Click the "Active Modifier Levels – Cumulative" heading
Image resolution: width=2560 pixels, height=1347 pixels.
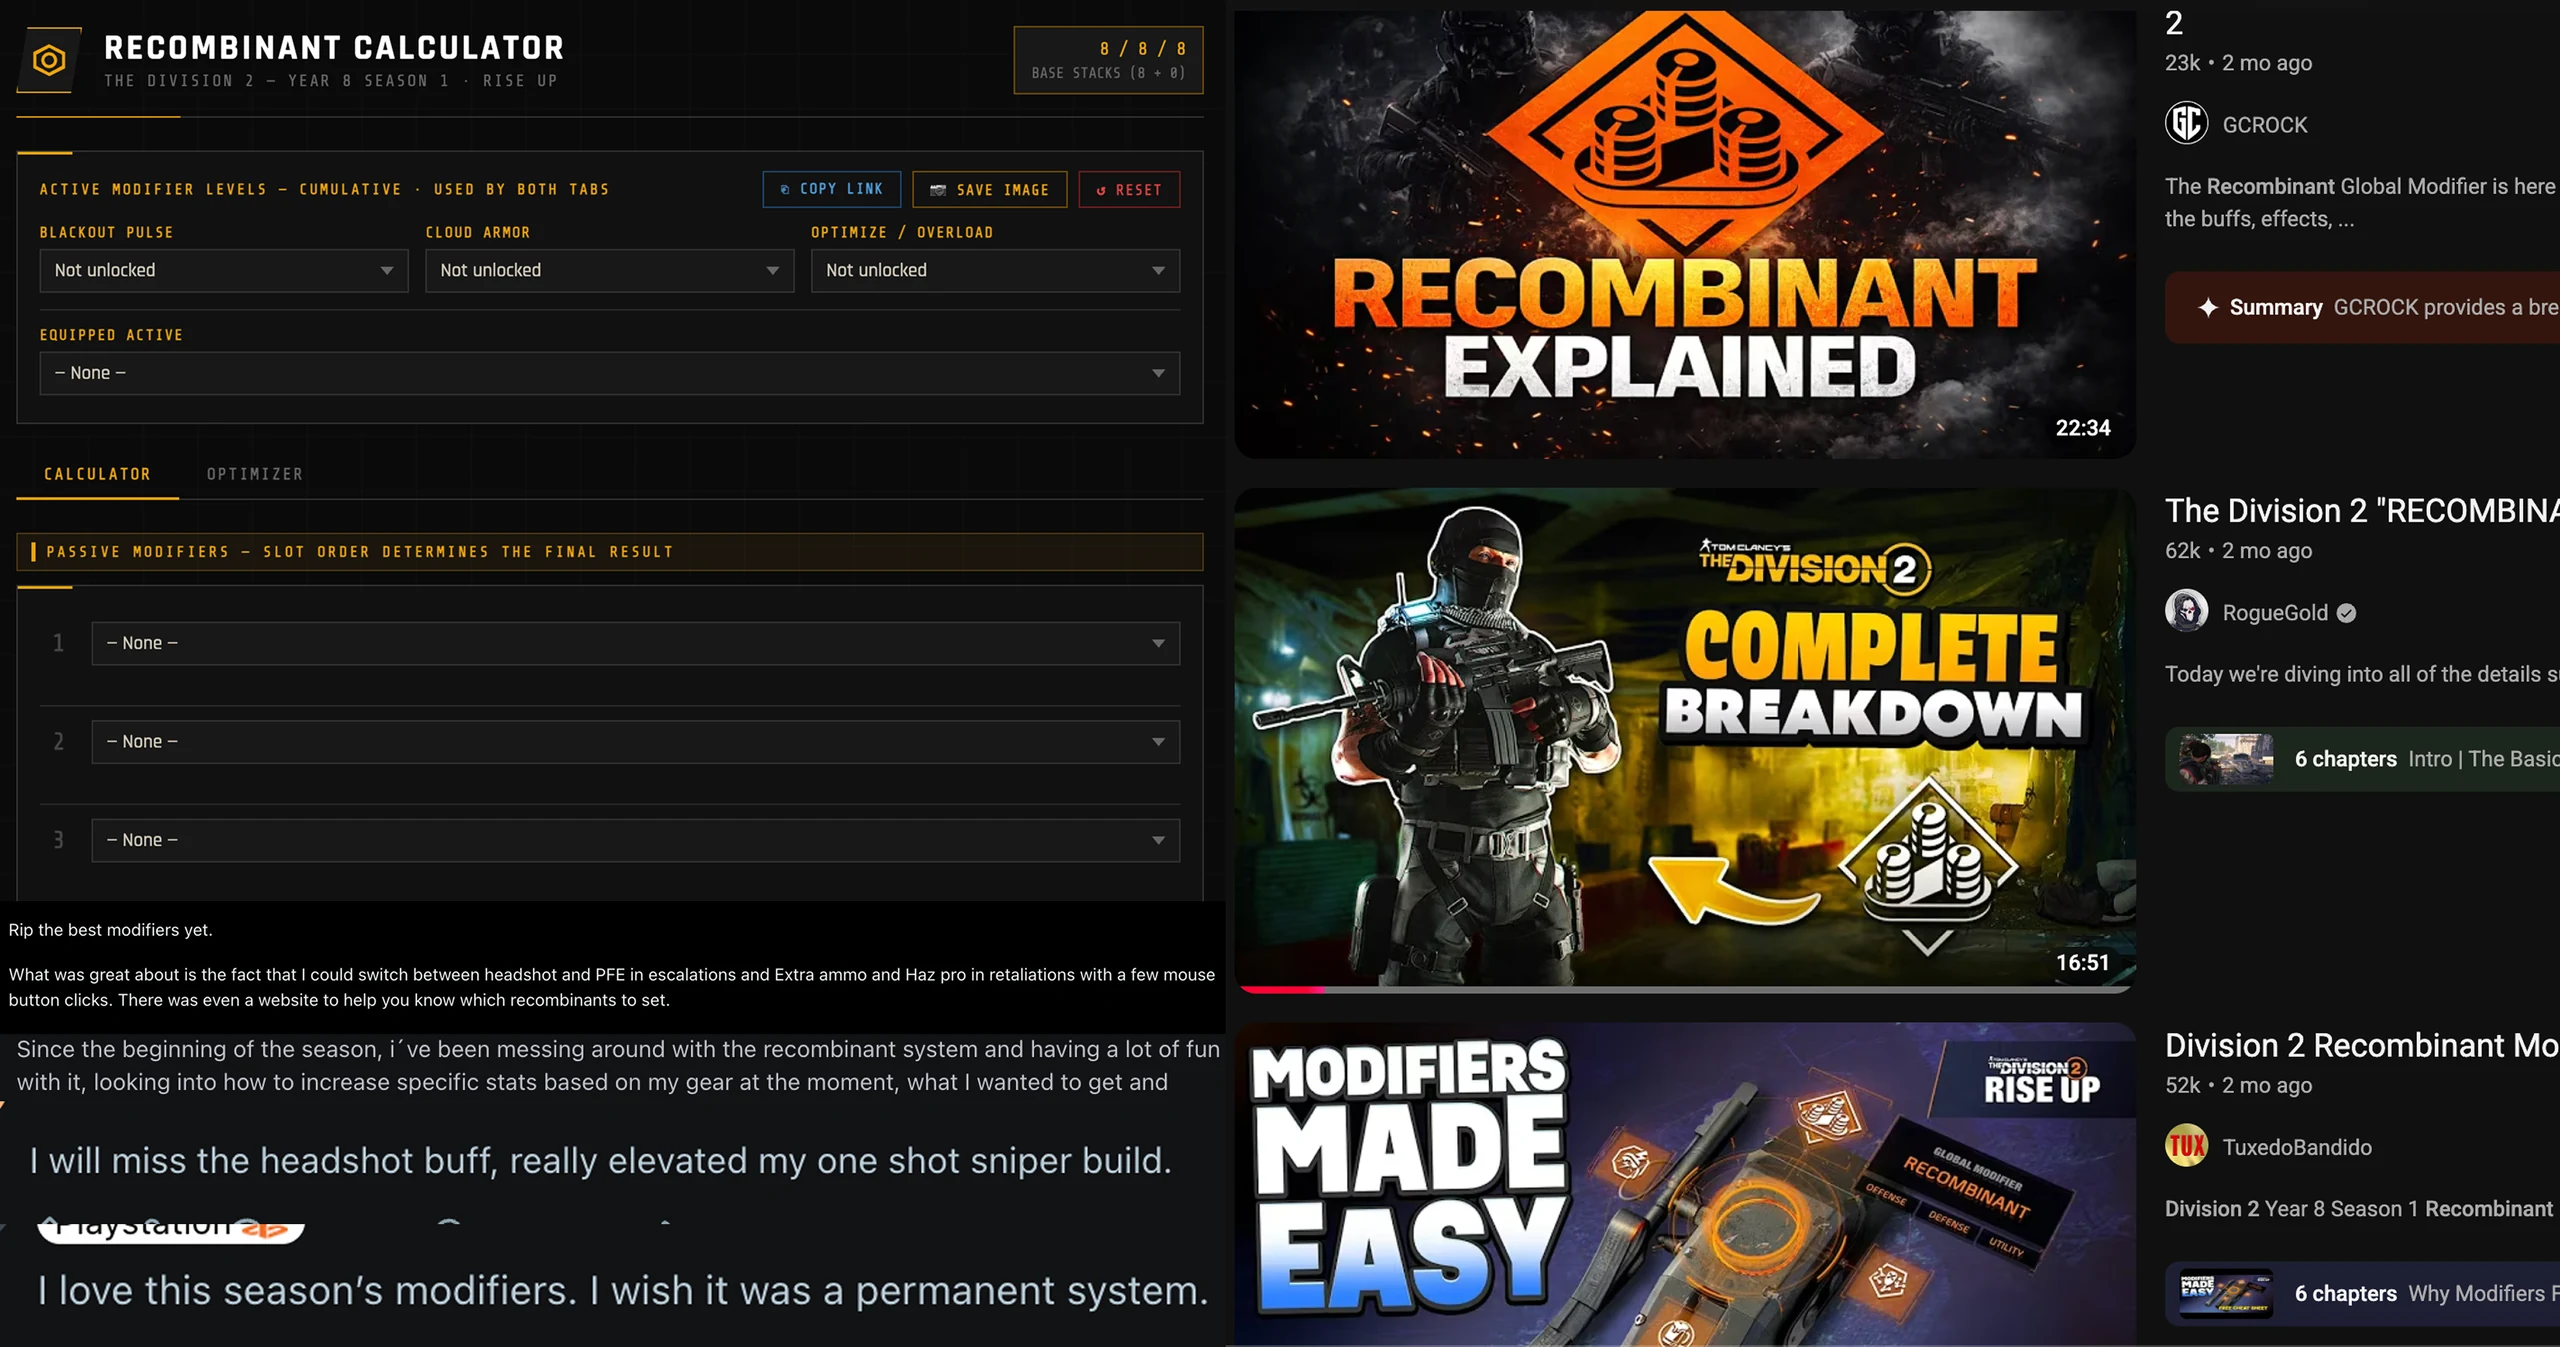point(324,189)
